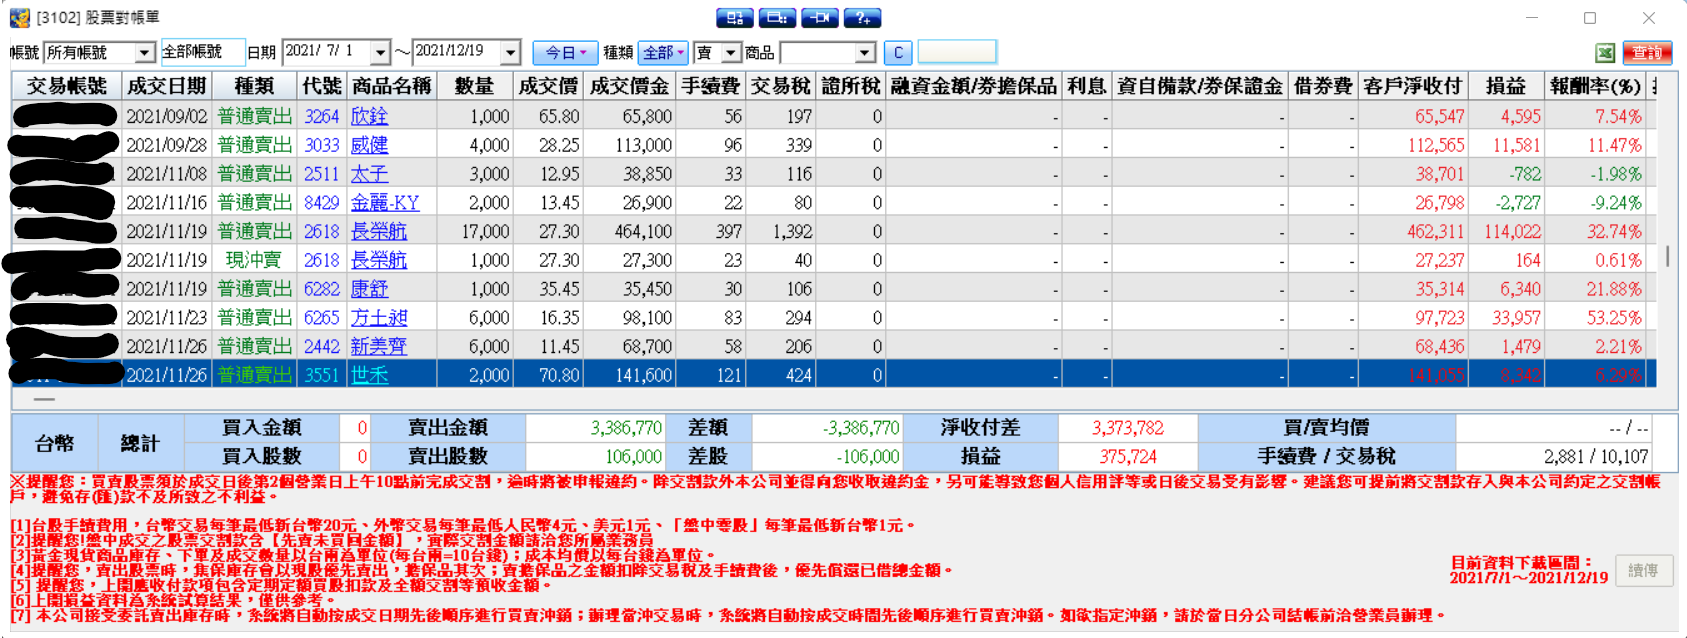Click the 續傳 resume download button
This screenshot has height=638, width=1687.
pyautogui.click(x=1643, y=570)
